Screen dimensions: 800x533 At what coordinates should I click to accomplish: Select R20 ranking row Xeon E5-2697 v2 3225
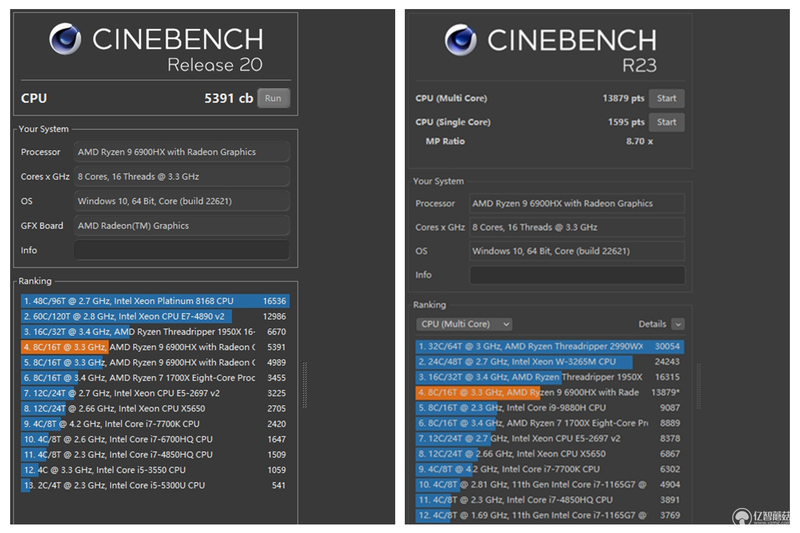coord(155,393)
